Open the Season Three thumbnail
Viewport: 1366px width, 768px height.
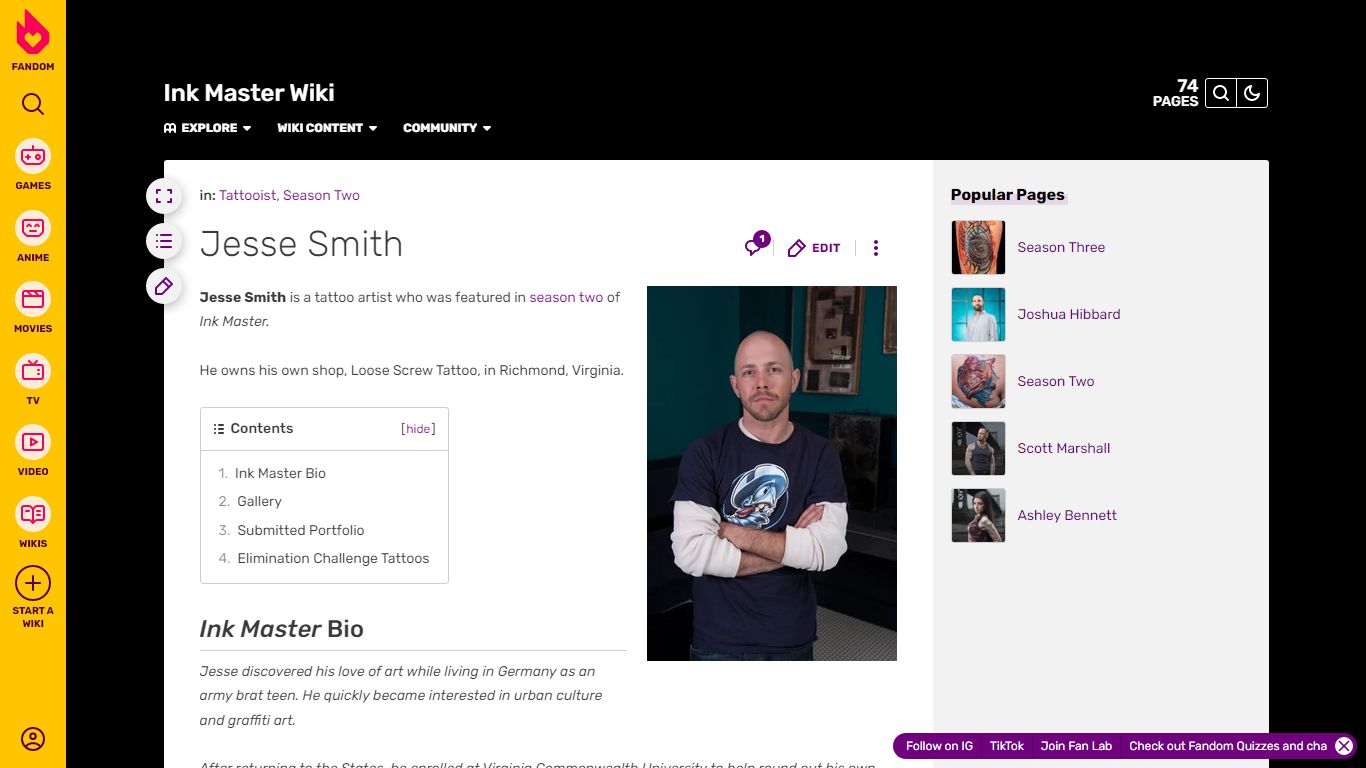point(978,247)
